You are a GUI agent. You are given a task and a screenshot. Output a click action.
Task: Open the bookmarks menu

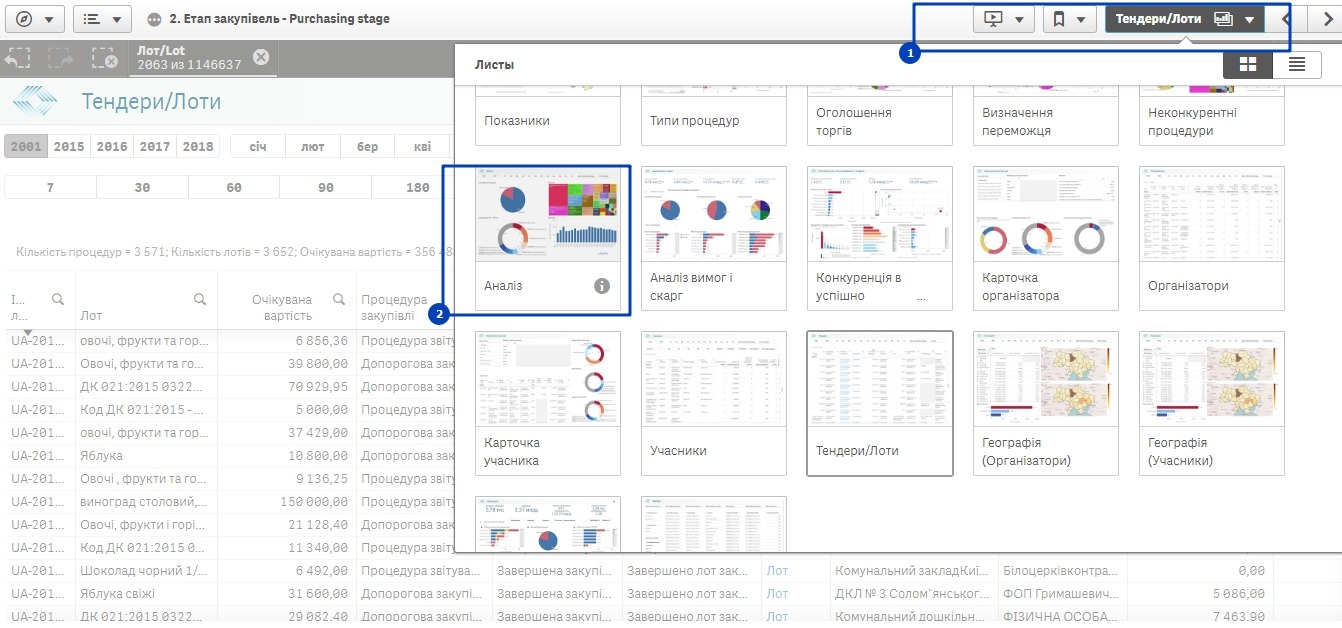[x=1069, y=19]
